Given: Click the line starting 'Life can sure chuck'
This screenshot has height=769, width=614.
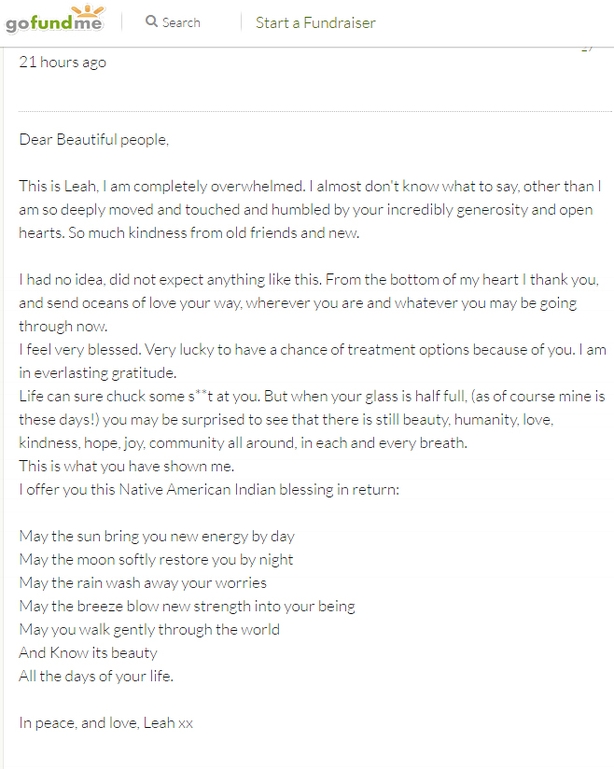Looking at the screenshot, I should (312, 396).
